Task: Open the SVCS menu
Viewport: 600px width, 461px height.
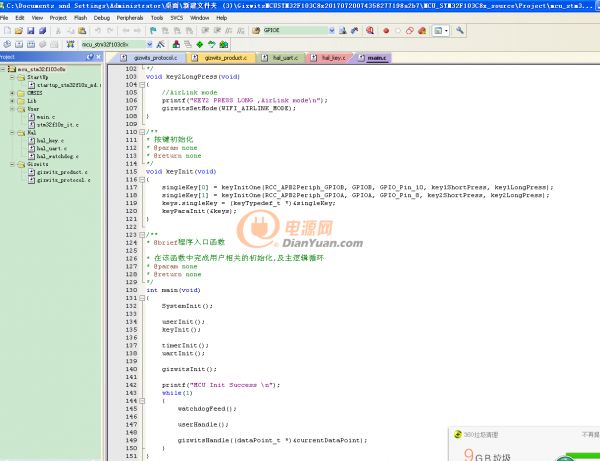Action: click(177, 18)
